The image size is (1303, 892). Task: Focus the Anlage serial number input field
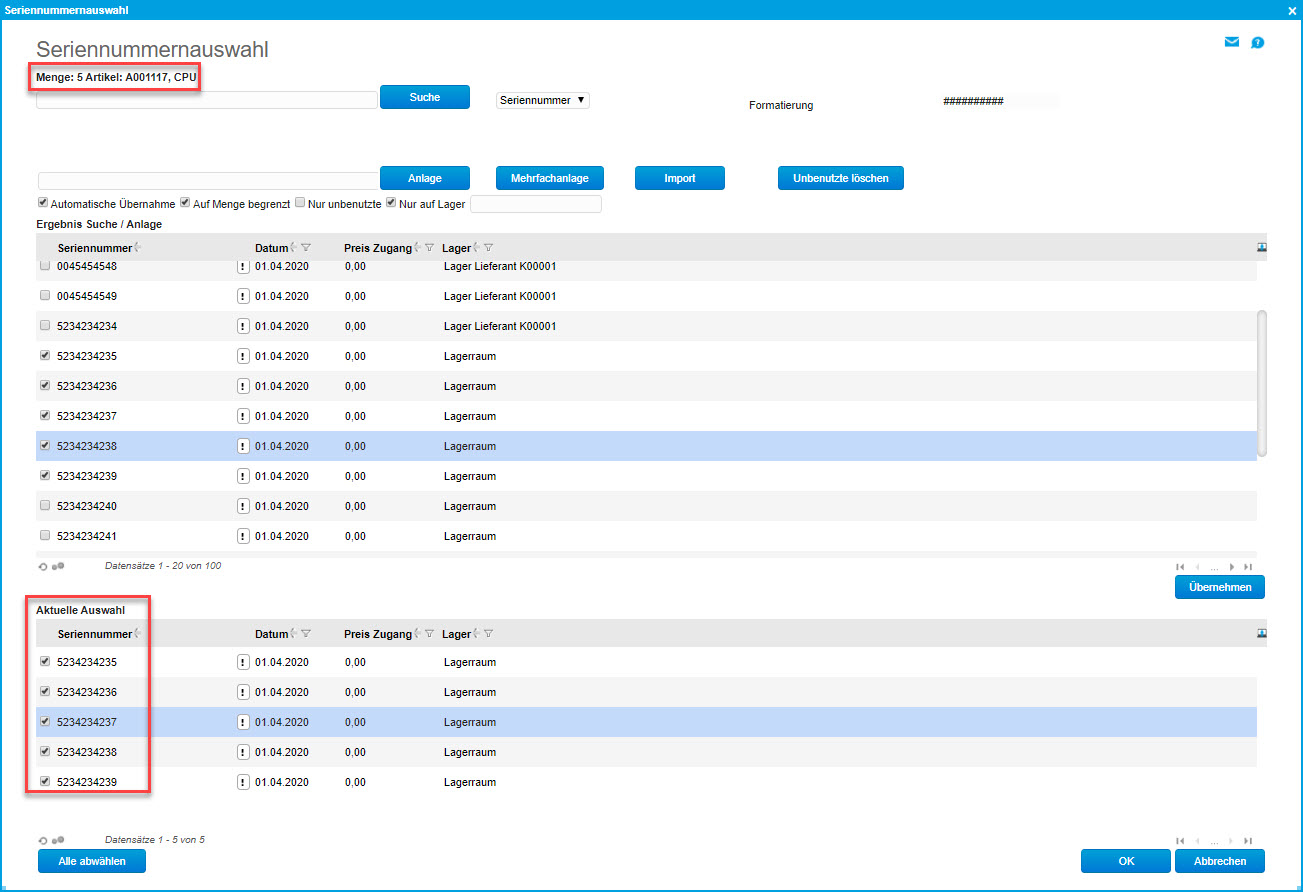tap(209, 180)
